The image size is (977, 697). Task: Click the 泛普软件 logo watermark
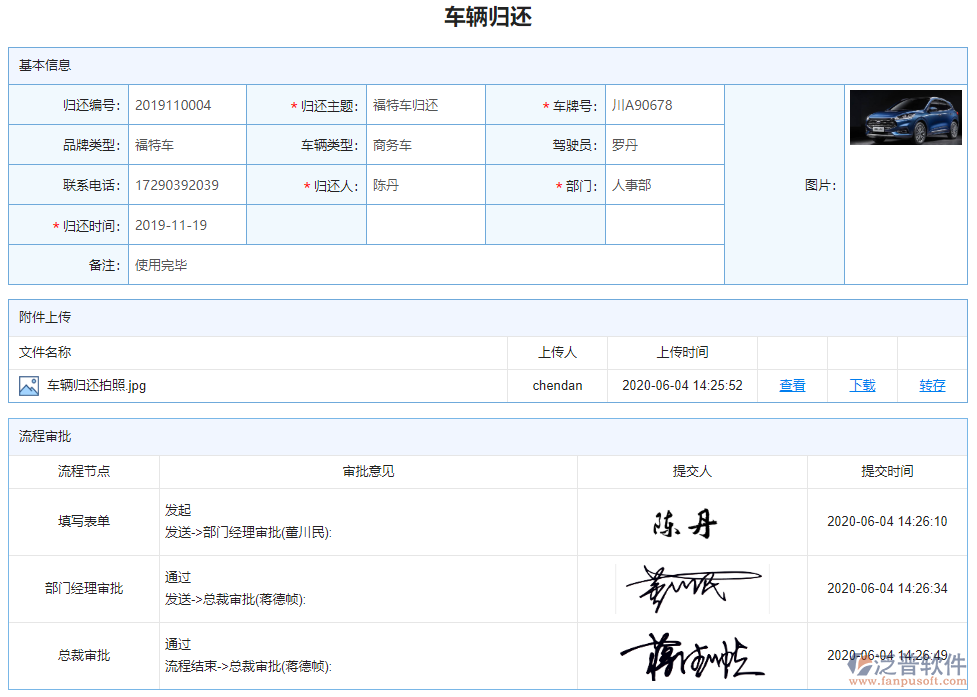coord(906,667)
